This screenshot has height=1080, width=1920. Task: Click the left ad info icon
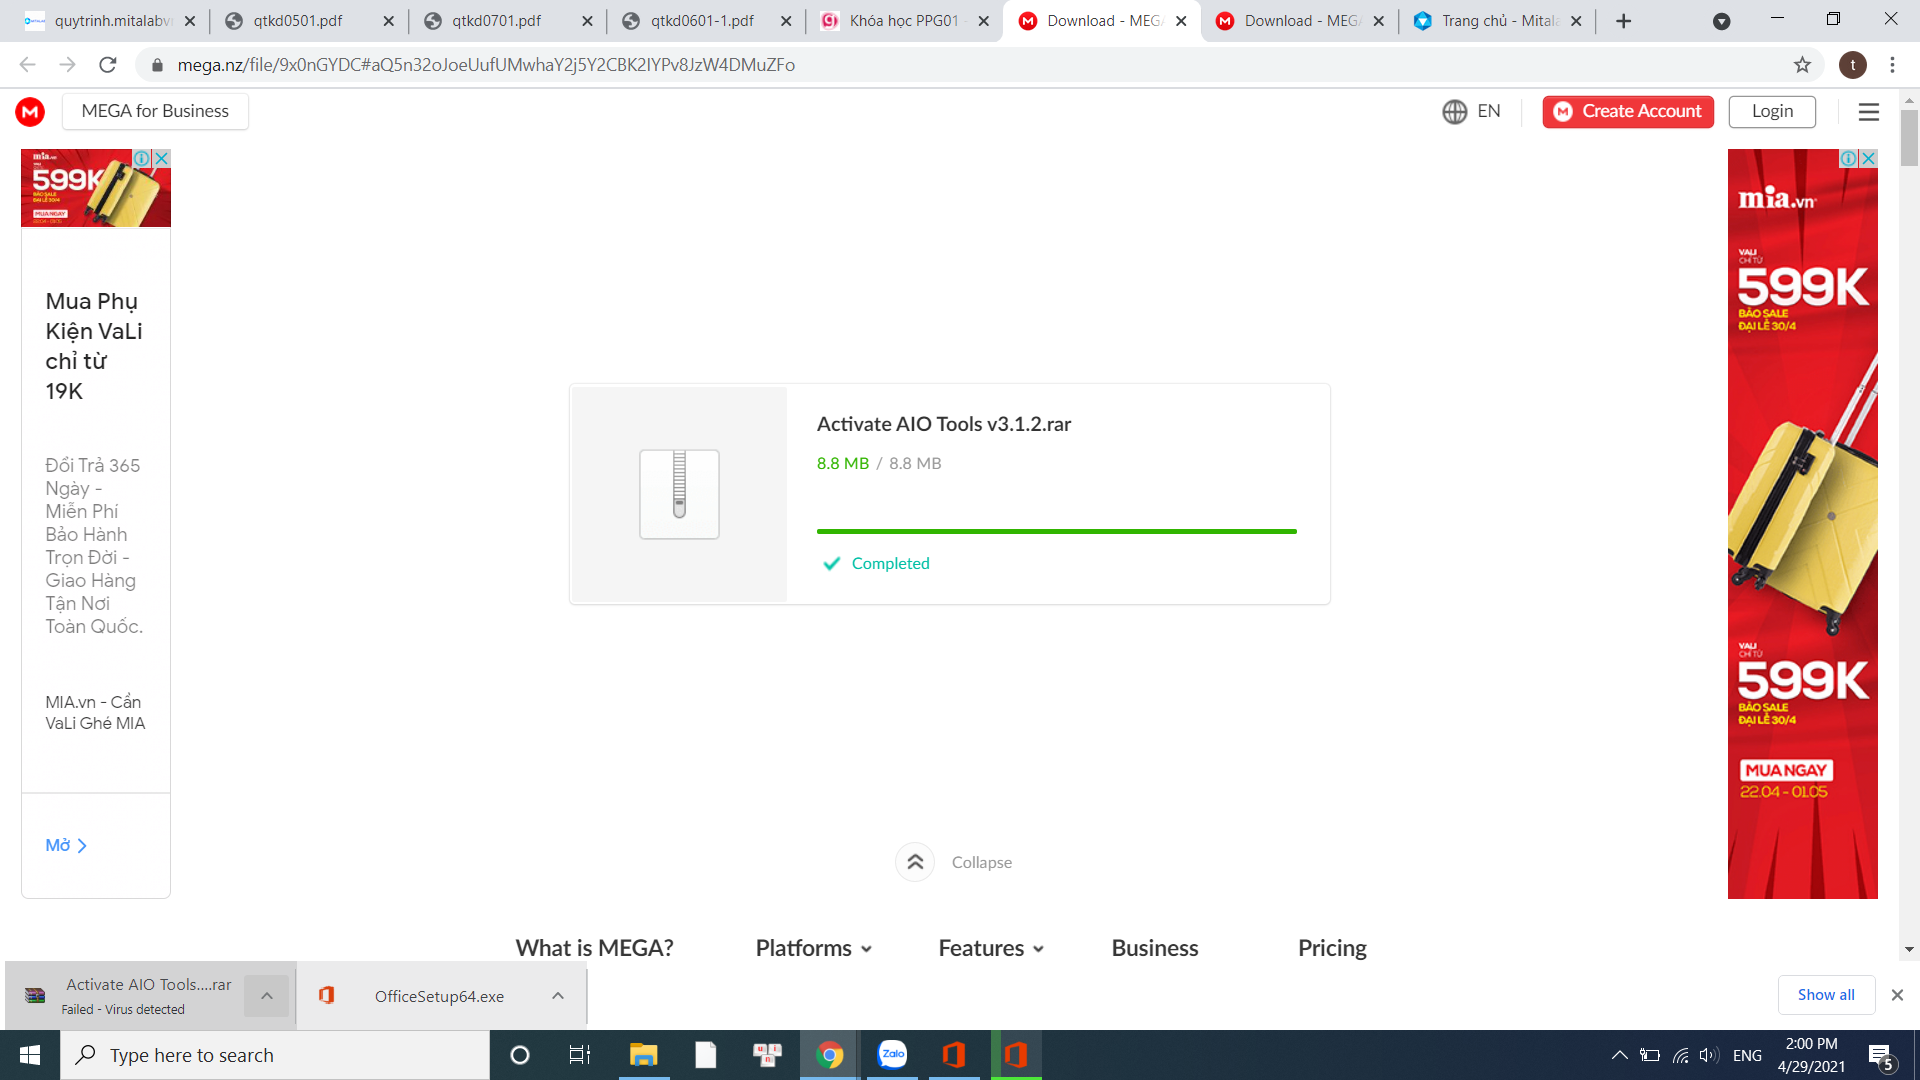click(142, 158)
